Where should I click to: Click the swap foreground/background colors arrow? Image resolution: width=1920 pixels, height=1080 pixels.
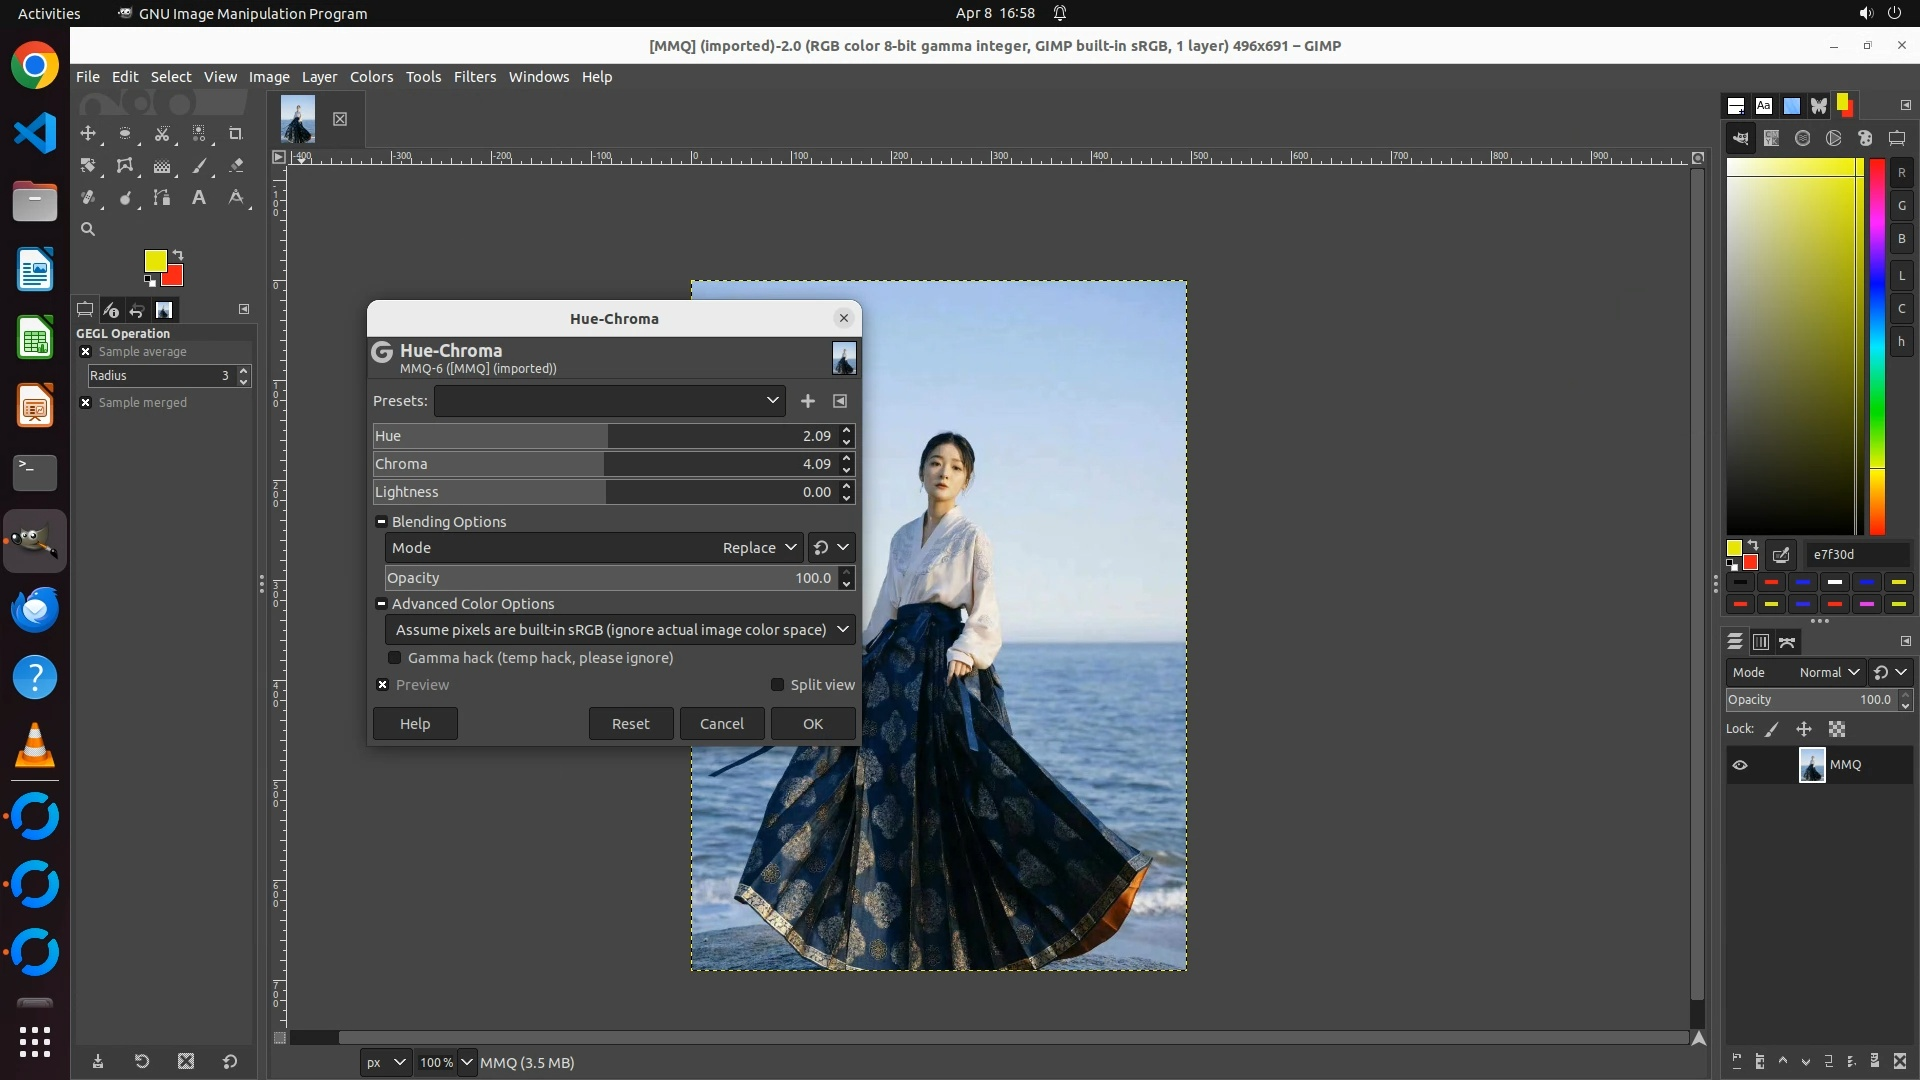click(x=178, y=254)
